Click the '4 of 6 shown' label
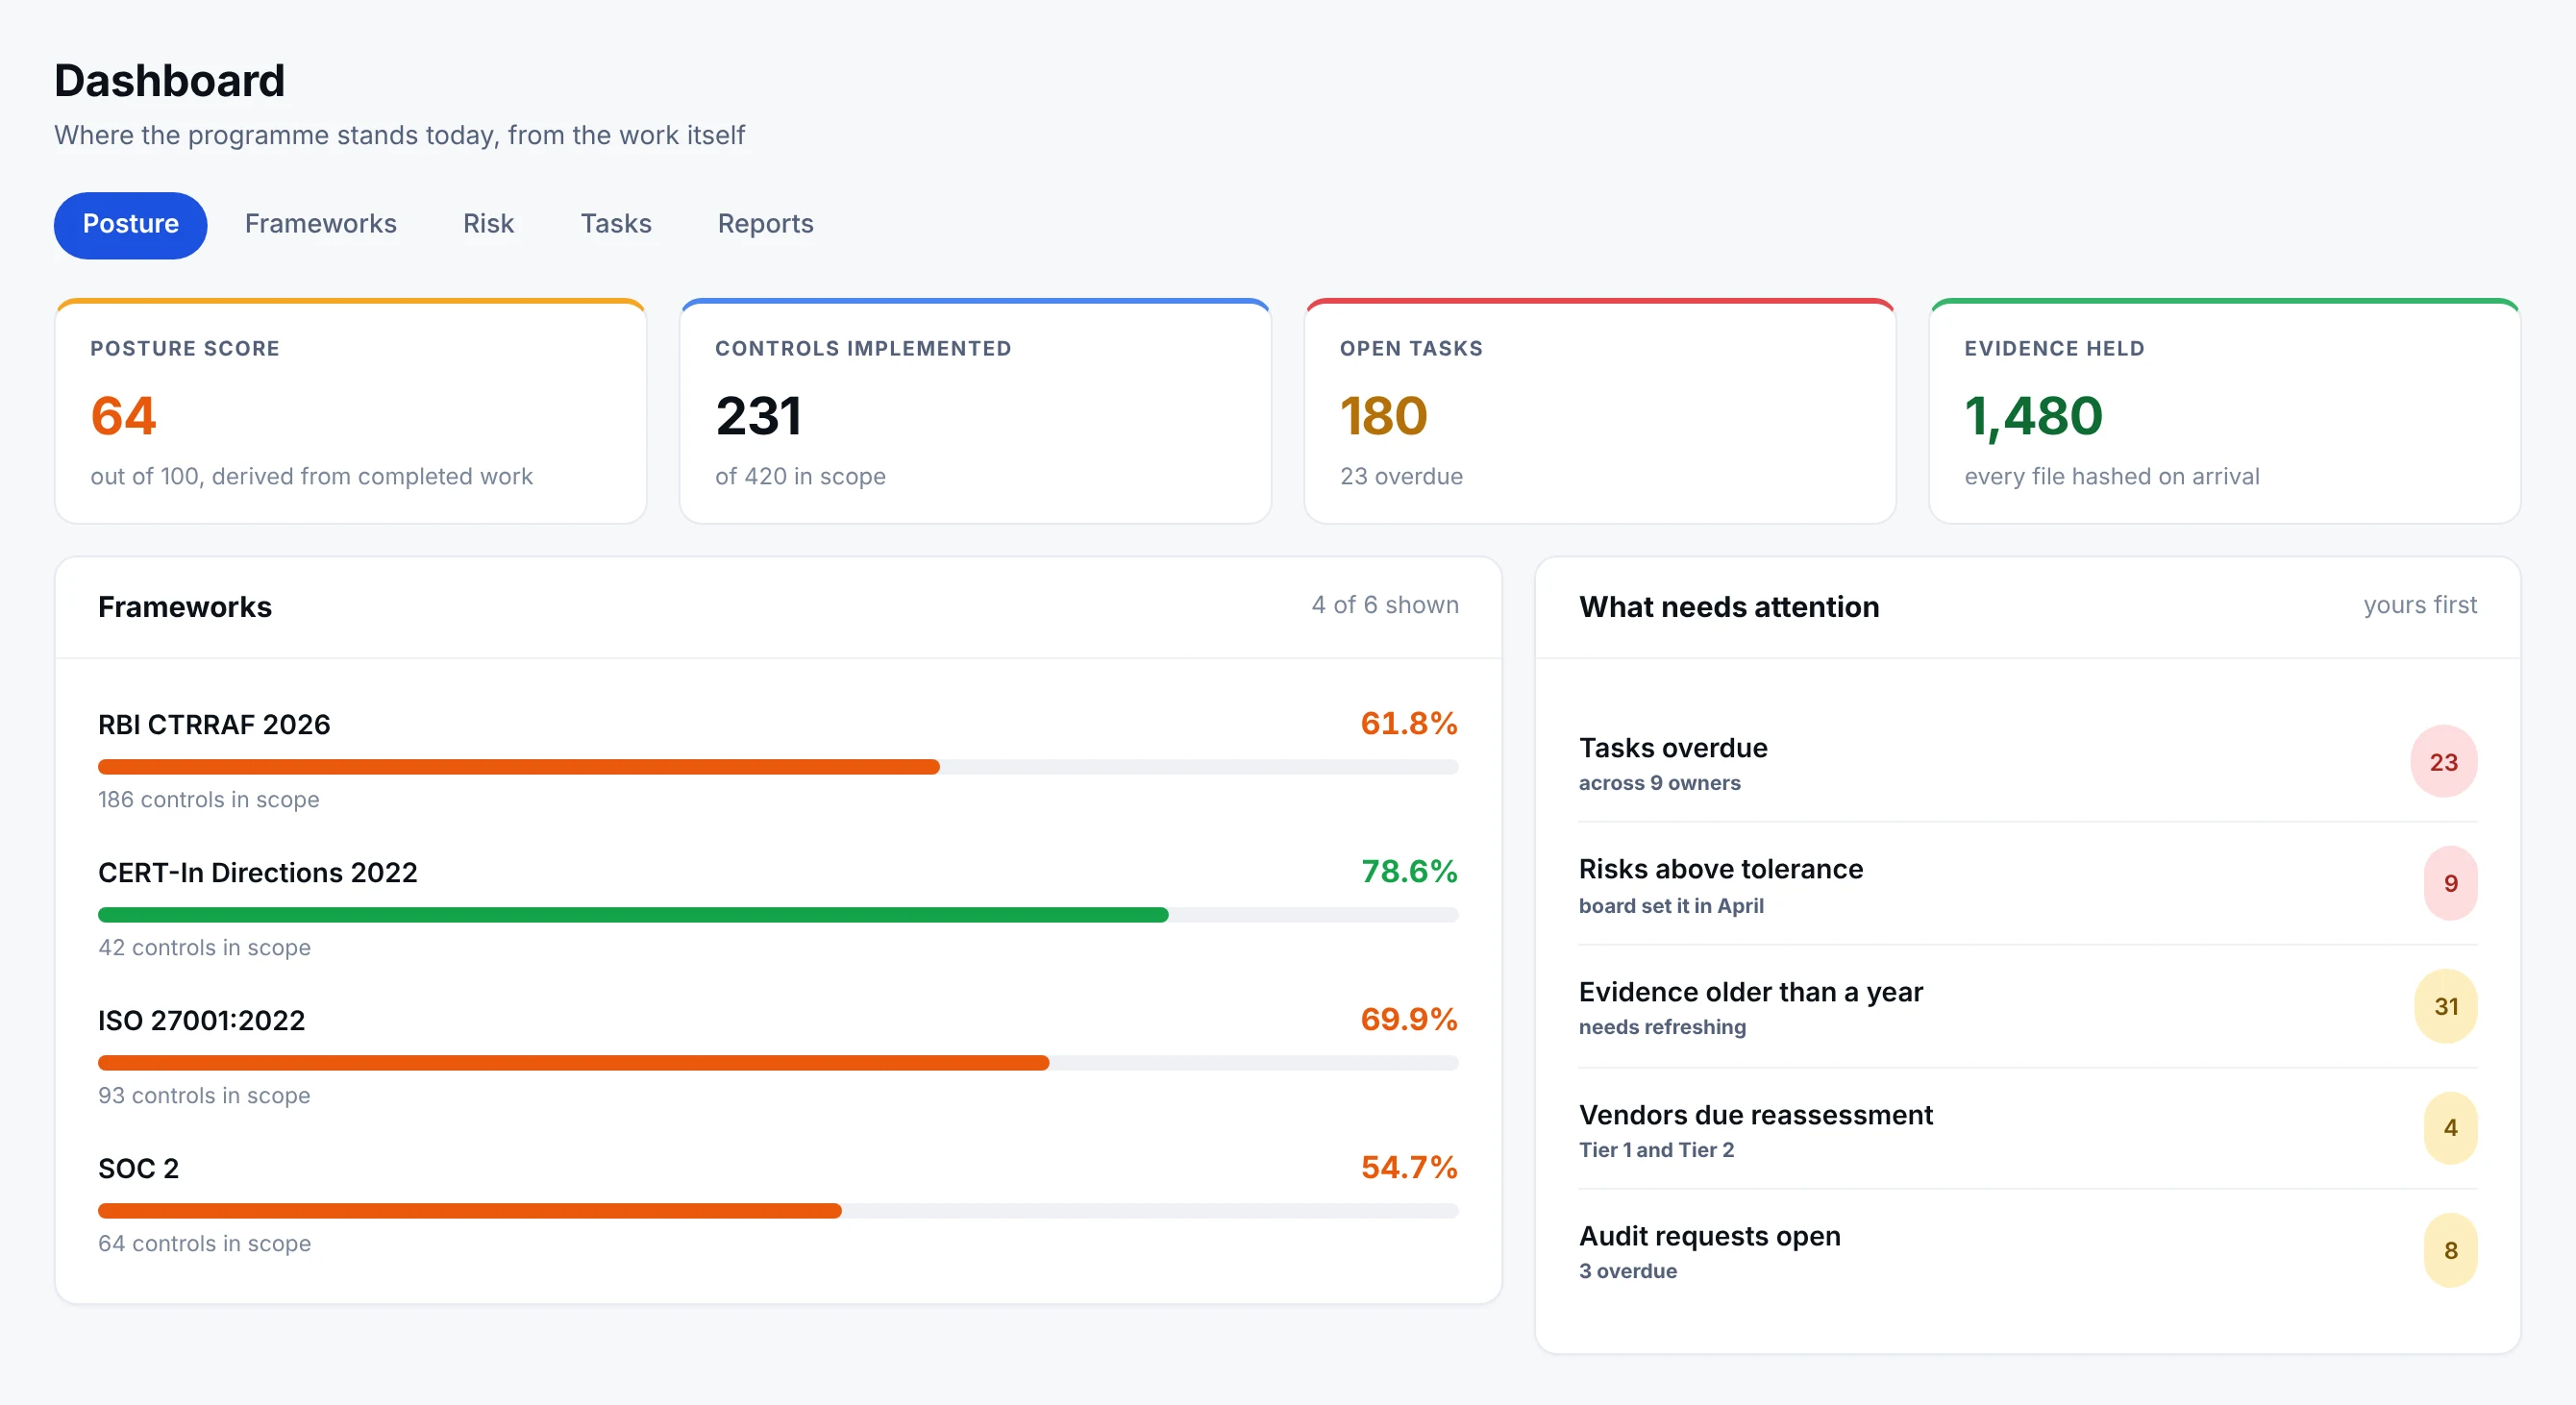This screenshot has height=1405, width=2576. (1385, 605)
